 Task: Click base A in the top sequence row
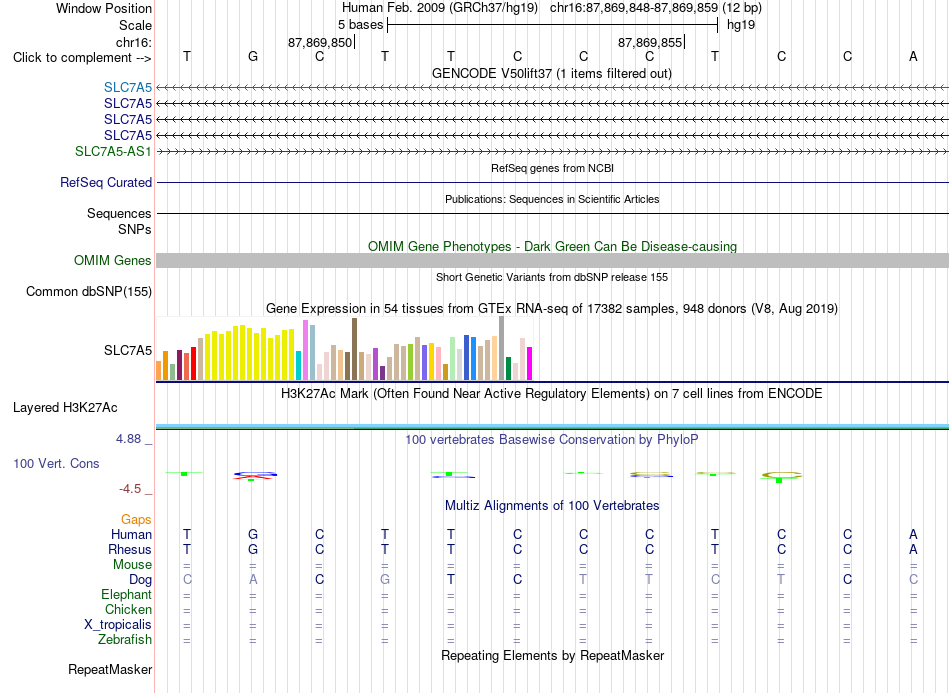click(x=913, y=56)
